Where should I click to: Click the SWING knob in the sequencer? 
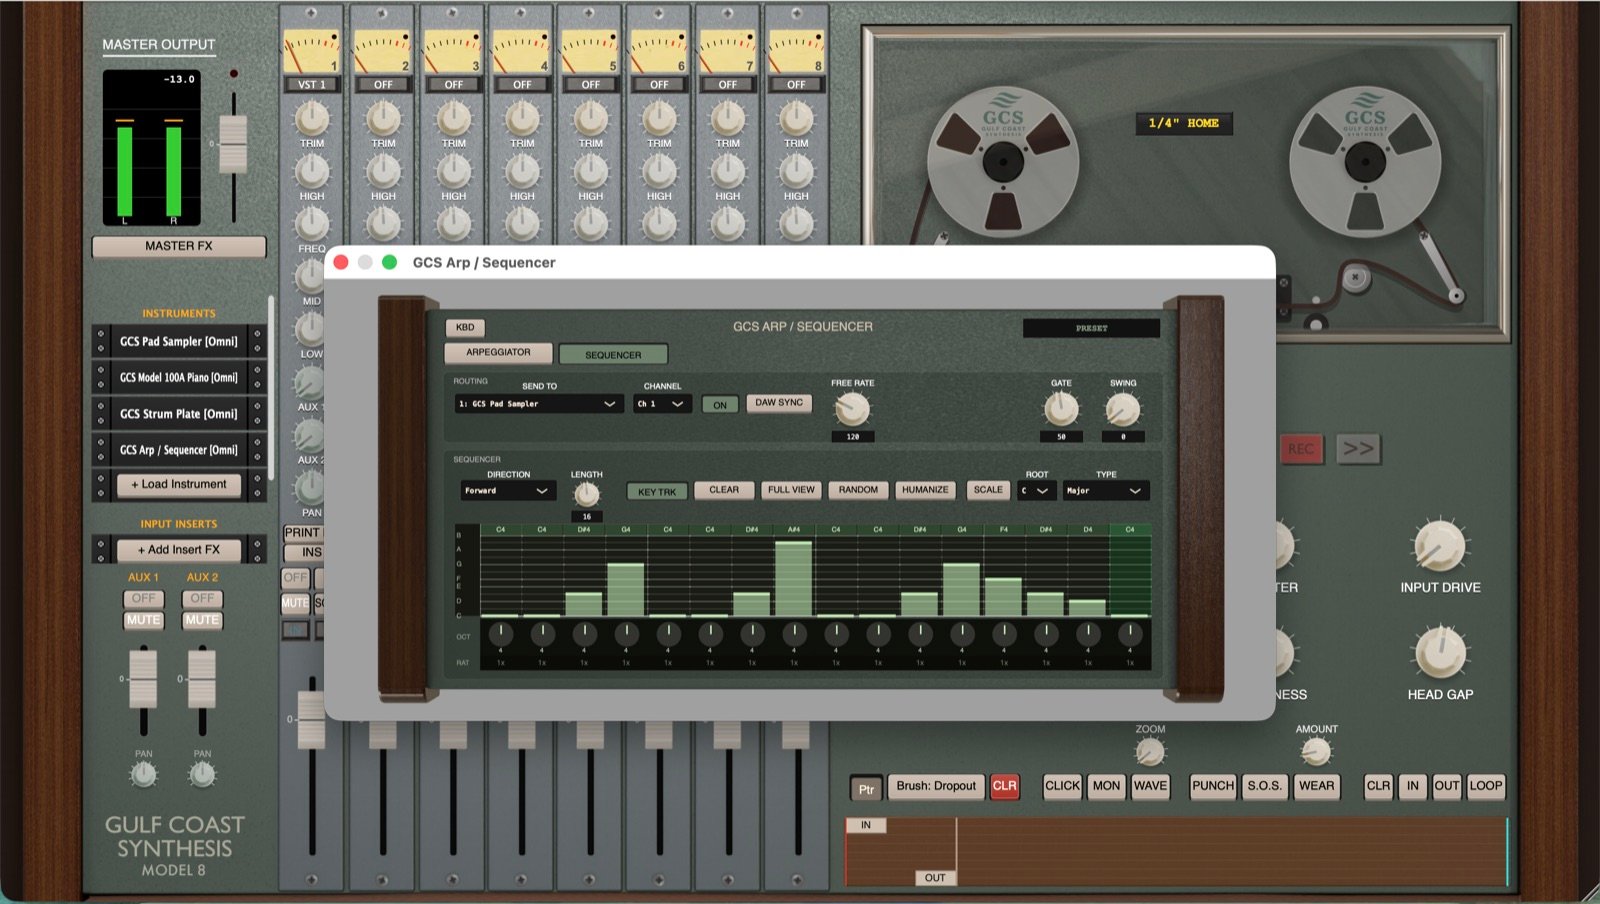1122,408
